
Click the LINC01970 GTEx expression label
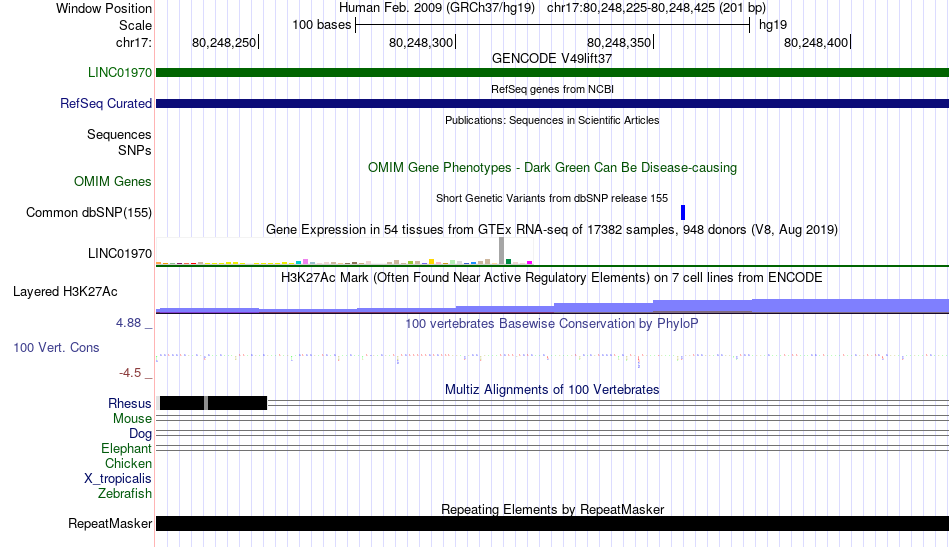pyautogui.click(x=119, y=253)
